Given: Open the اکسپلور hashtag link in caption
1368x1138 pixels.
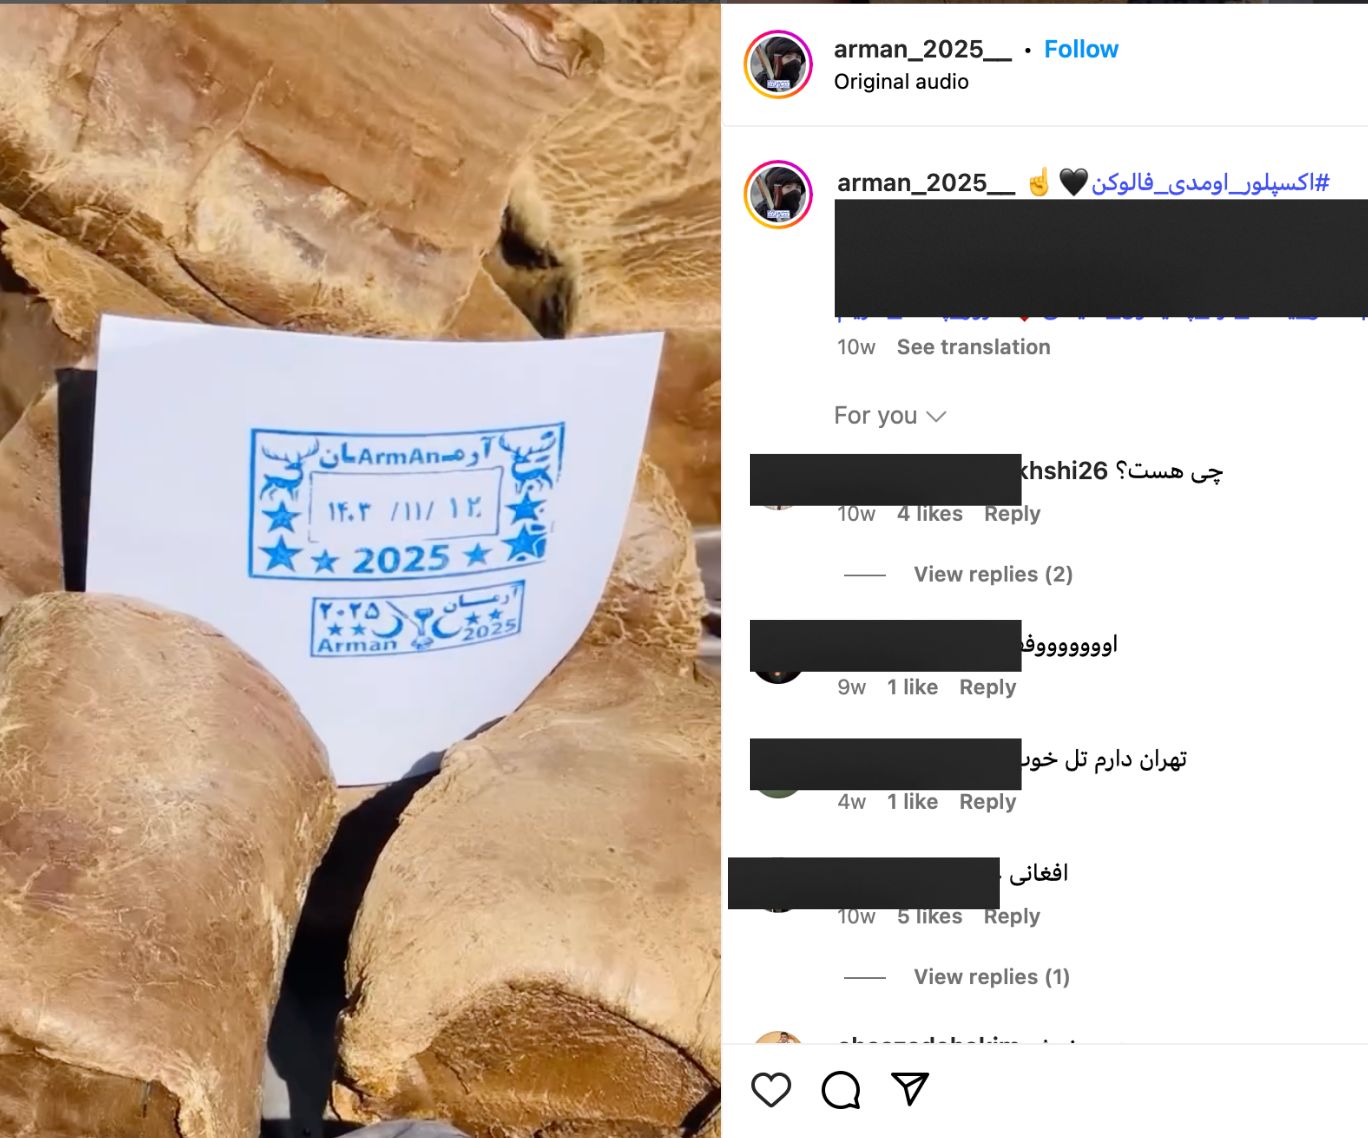Looking at the screenshot, I should click(x=1210, y=182).
